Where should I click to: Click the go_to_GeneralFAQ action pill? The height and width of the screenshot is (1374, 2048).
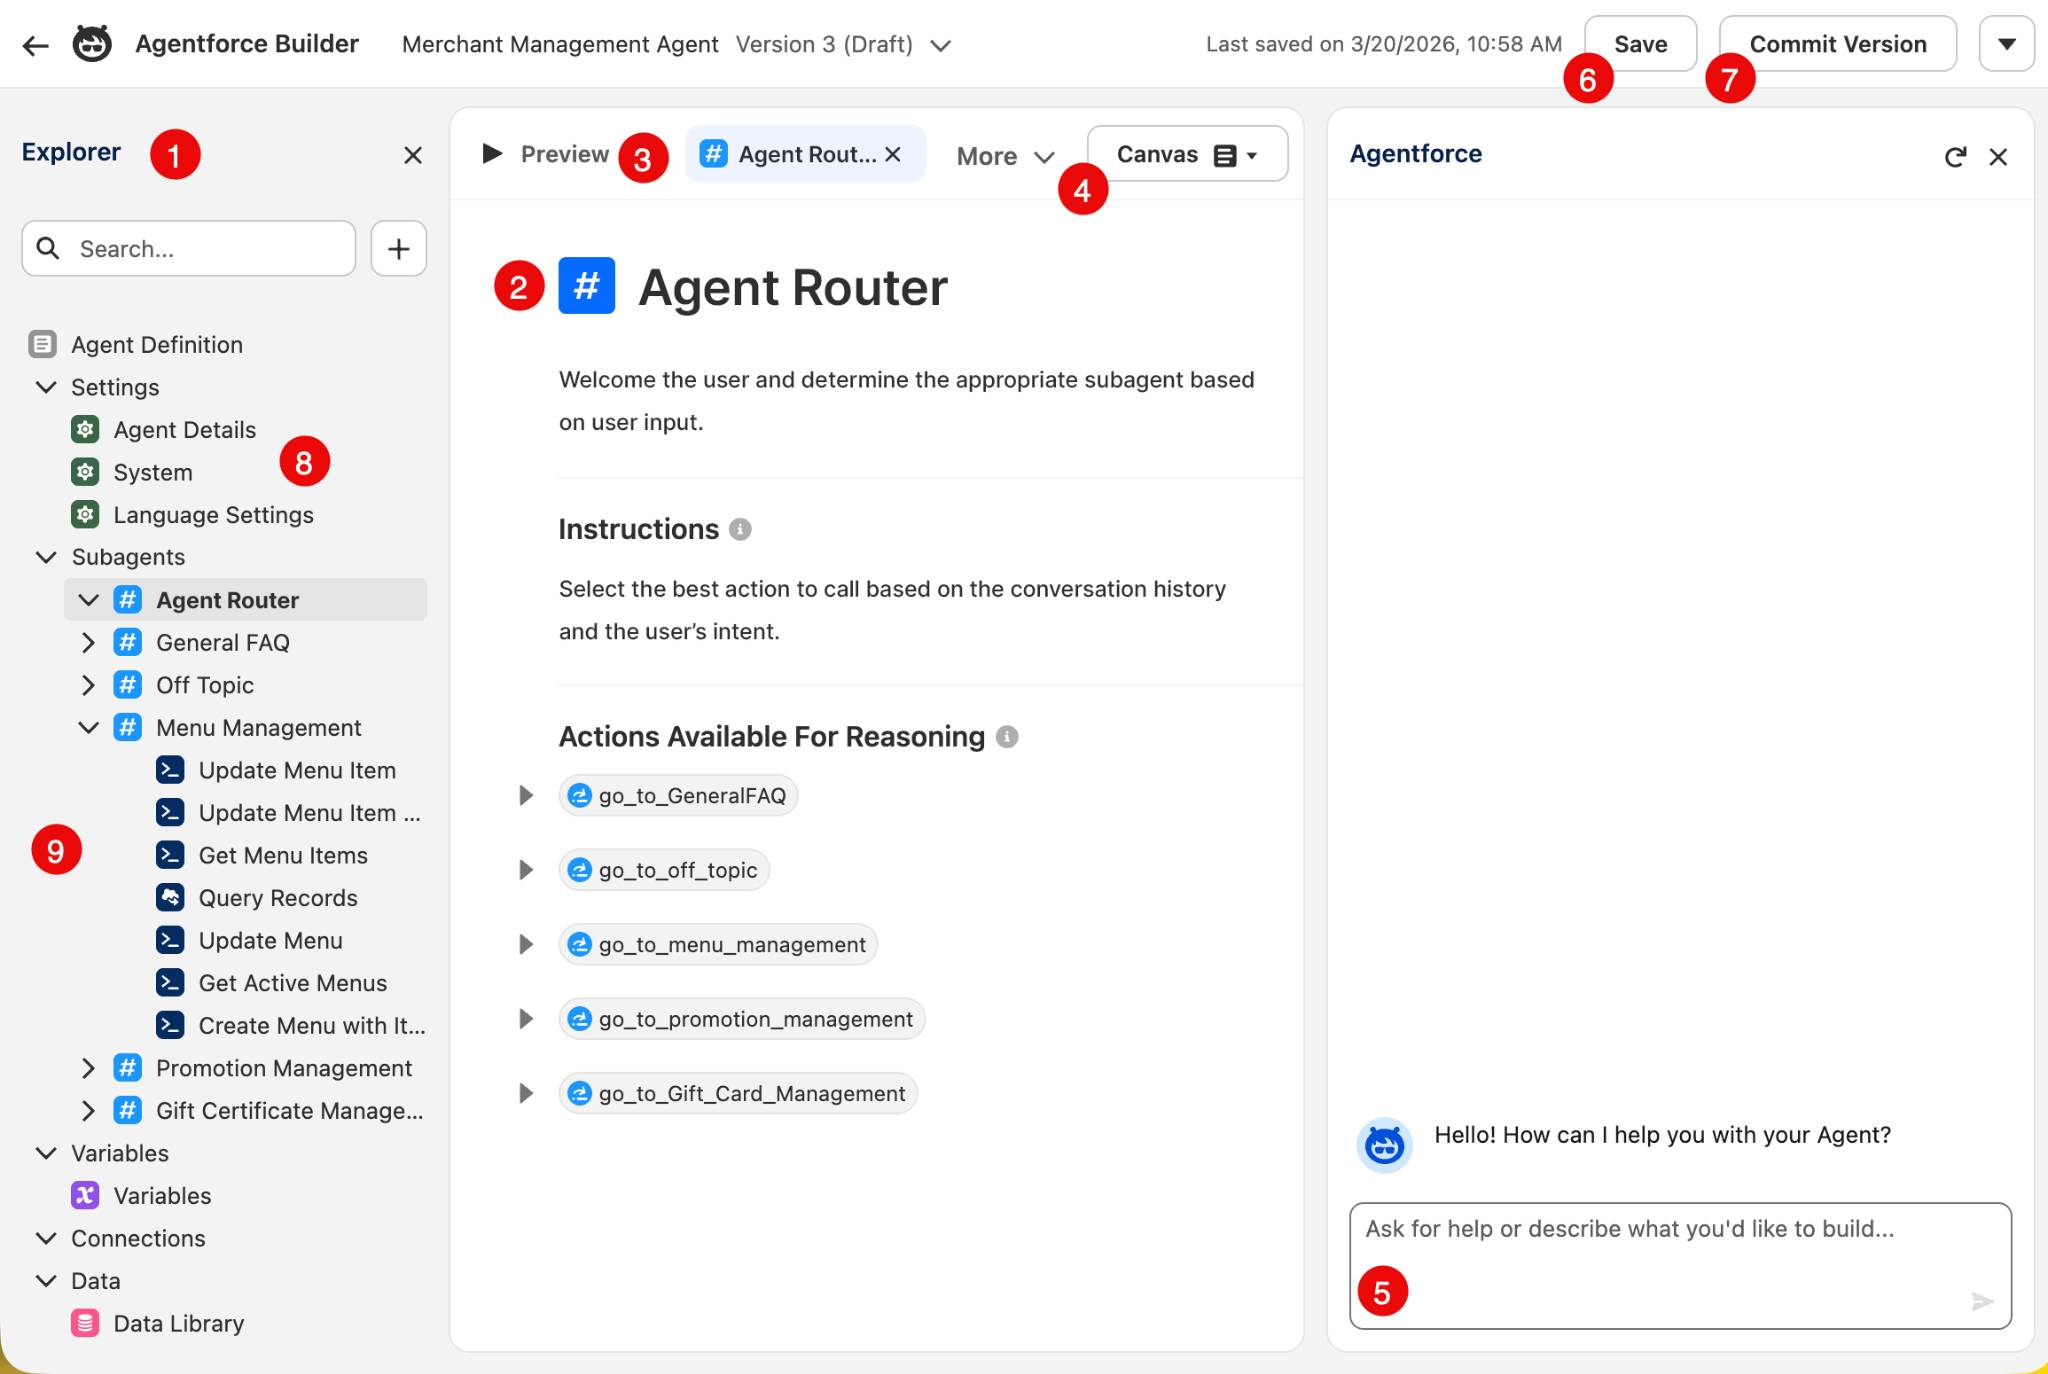pos(678,796)
